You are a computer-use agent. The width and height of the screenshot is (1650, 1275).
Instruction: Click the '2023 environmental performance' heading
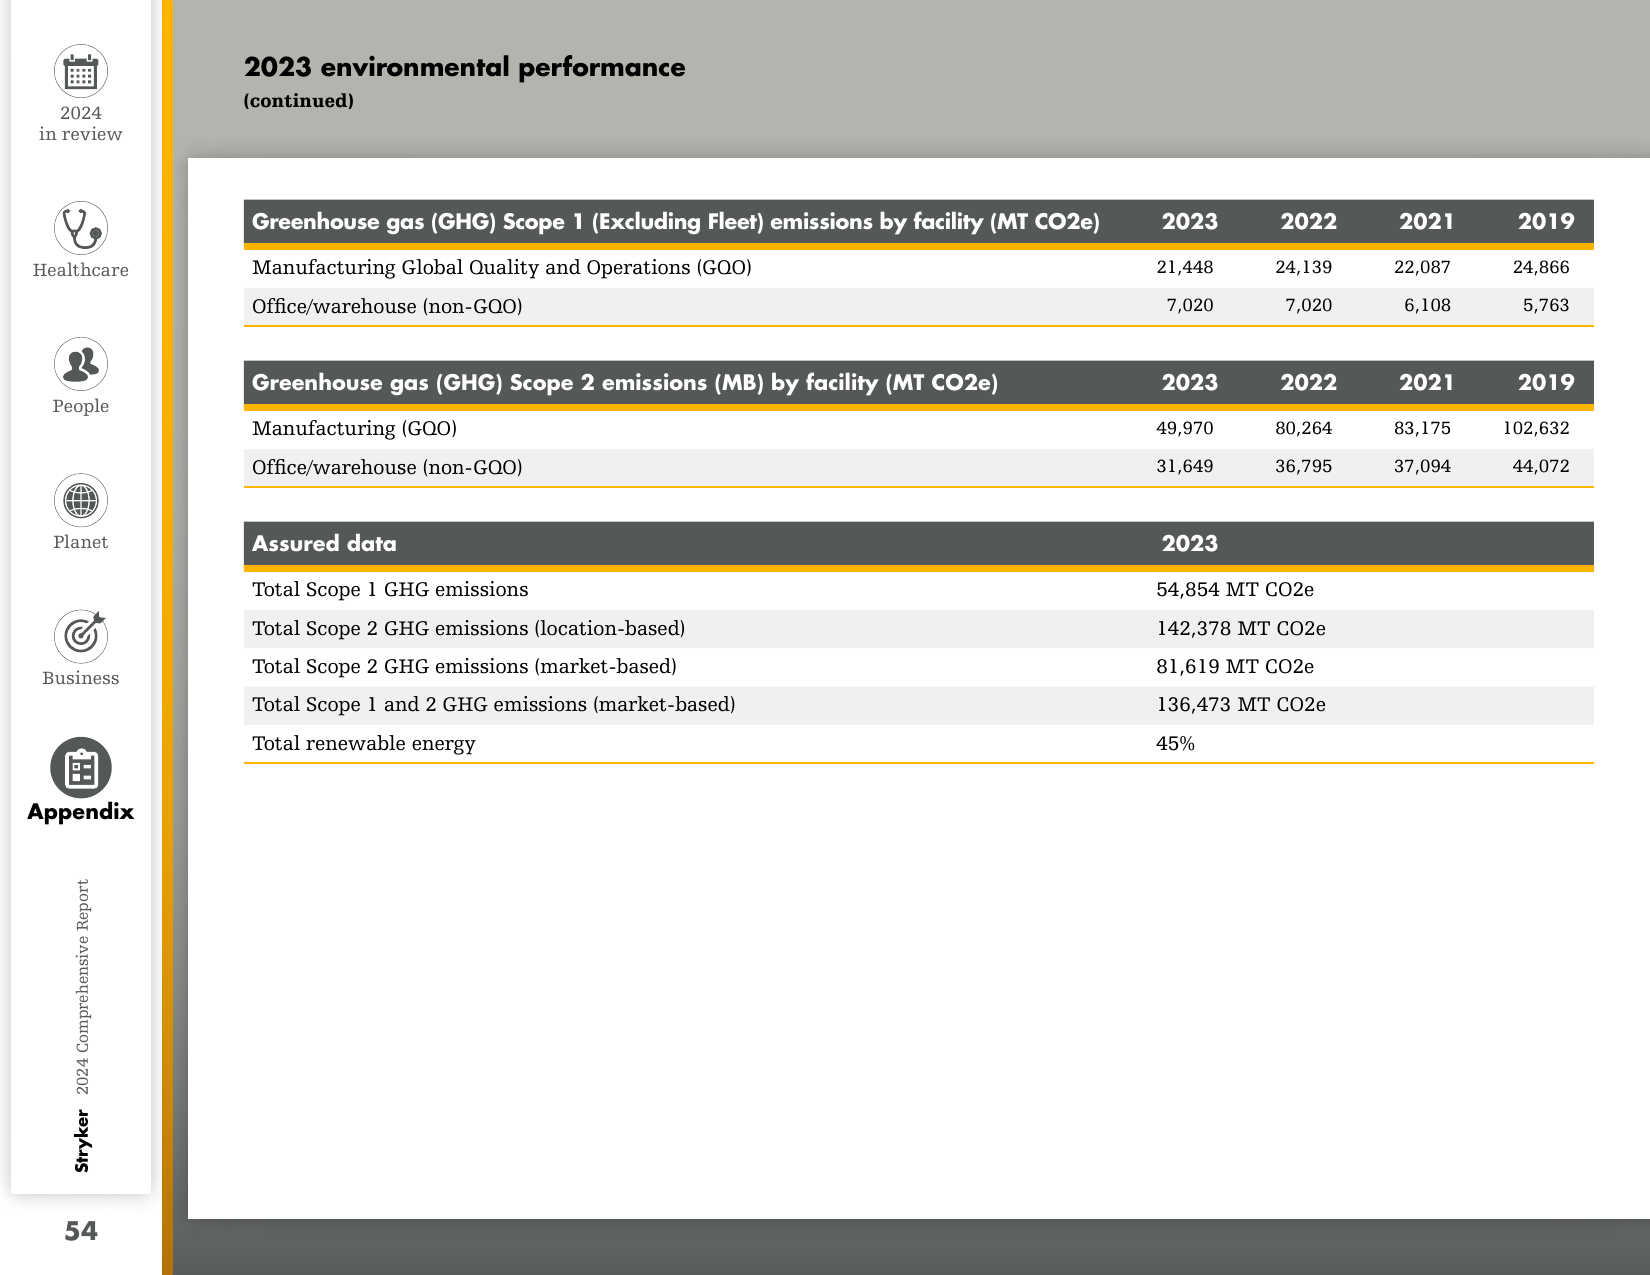465,67
